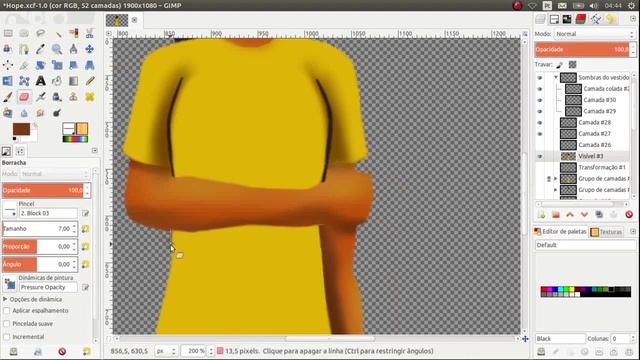Switch to the Editor de paletas tab
Viewport: 640px width, 360px height.
[560, 231]
